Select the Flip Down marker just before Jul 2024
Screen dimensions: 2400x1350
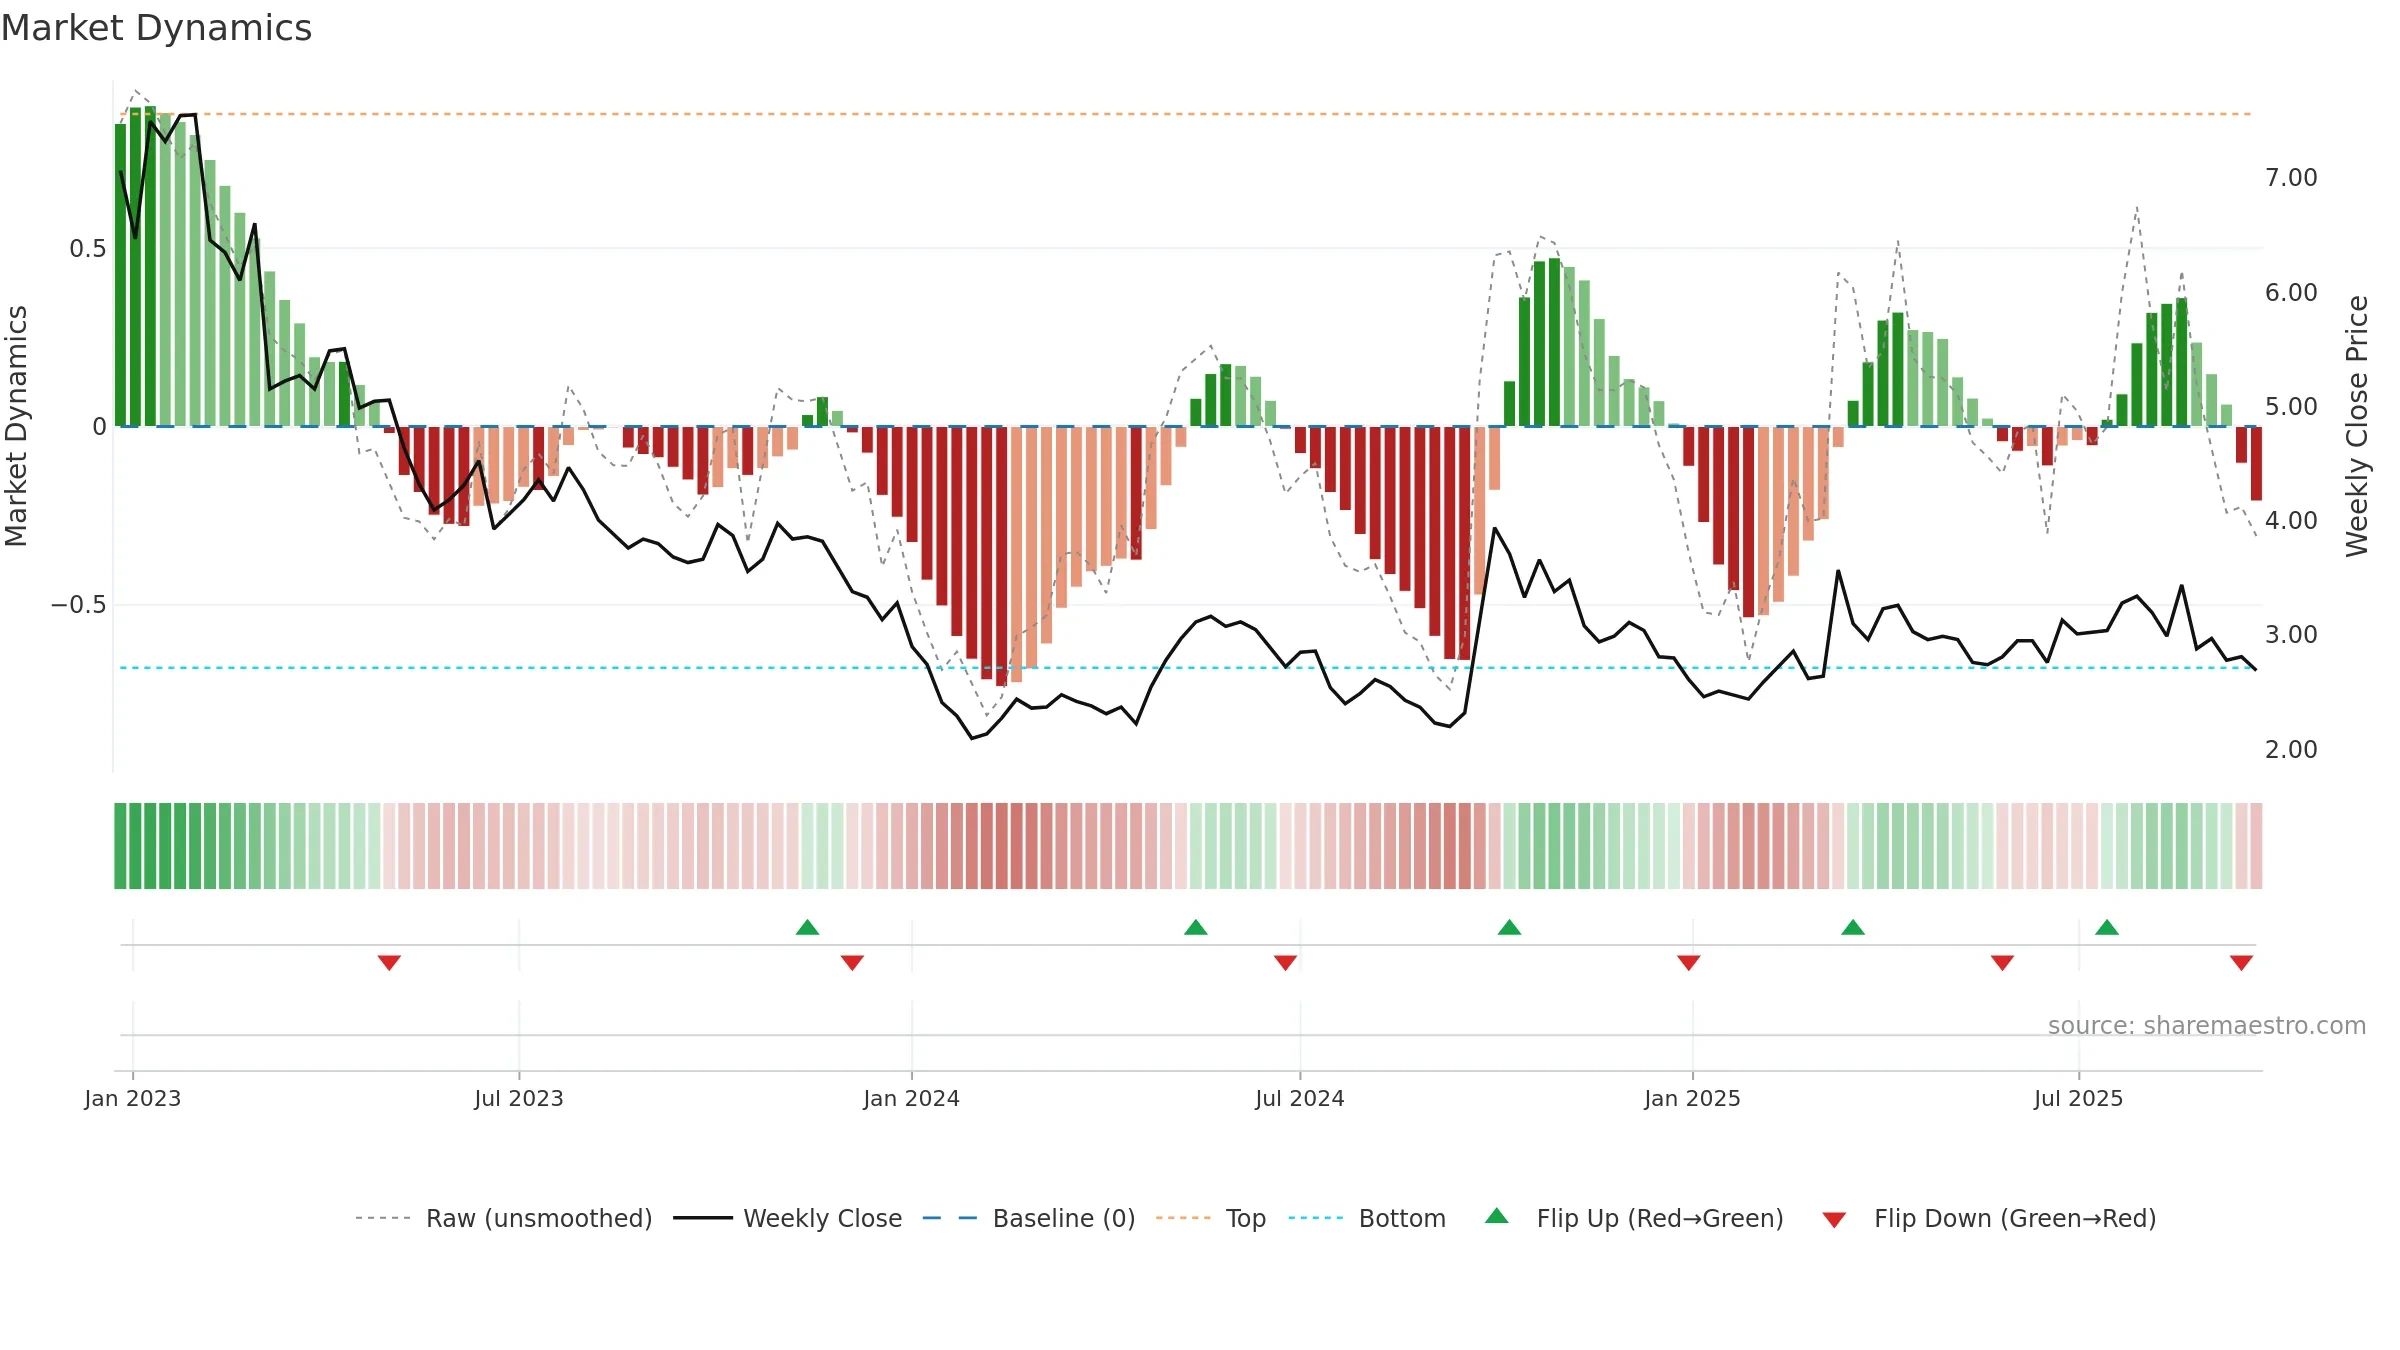(x=1285, y=962)
